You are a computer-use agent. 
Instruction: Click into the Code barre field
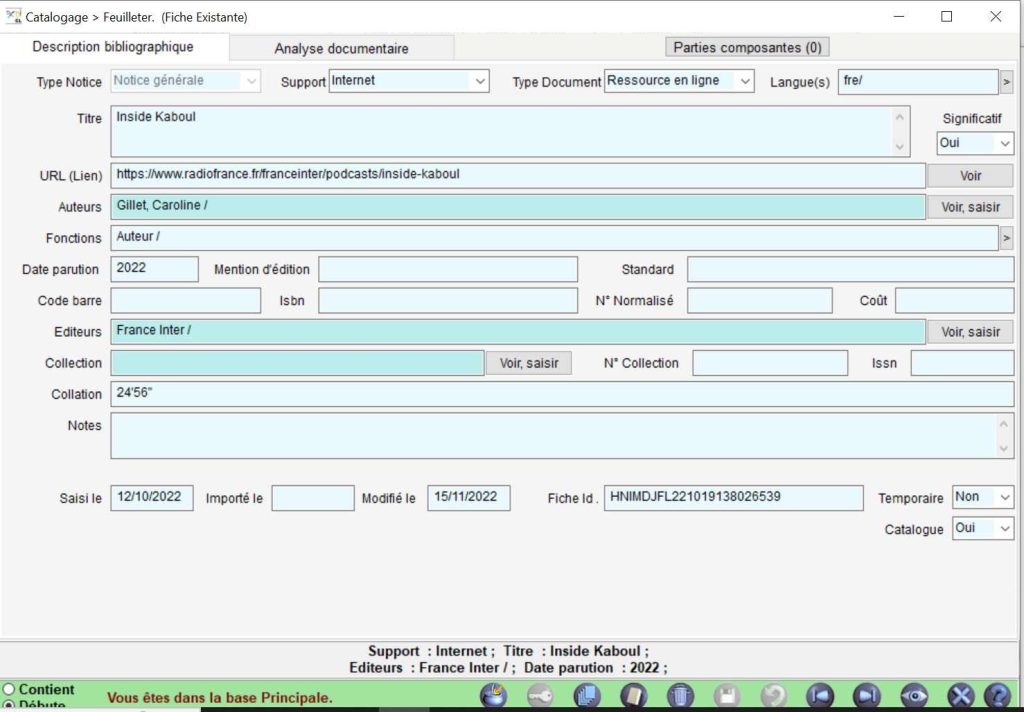coord(186,300)
